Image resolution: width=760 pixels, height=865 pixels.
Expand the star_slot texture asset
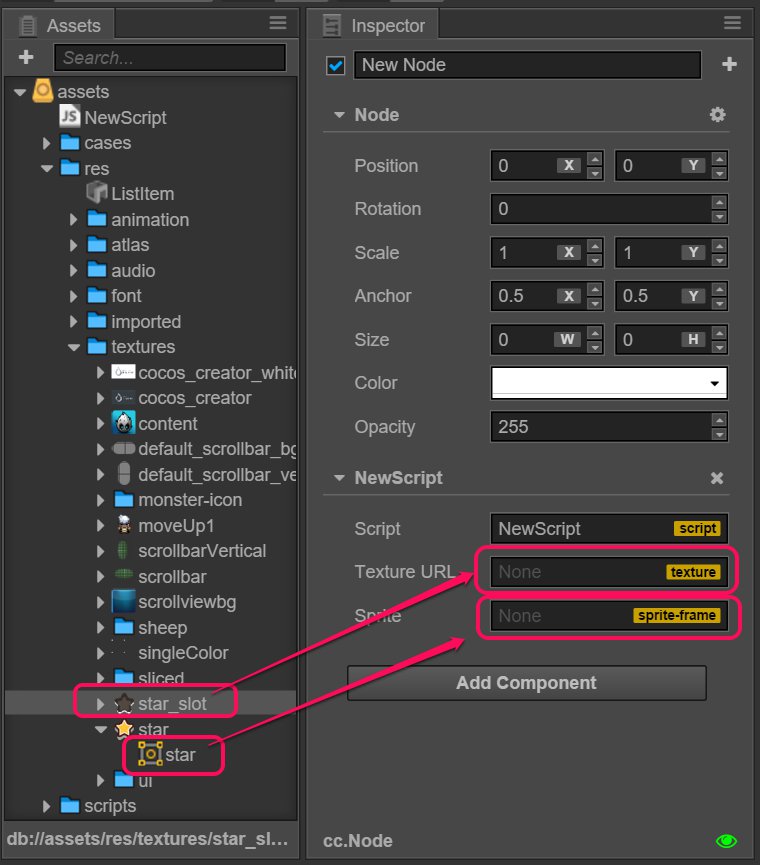pos(99,704)
